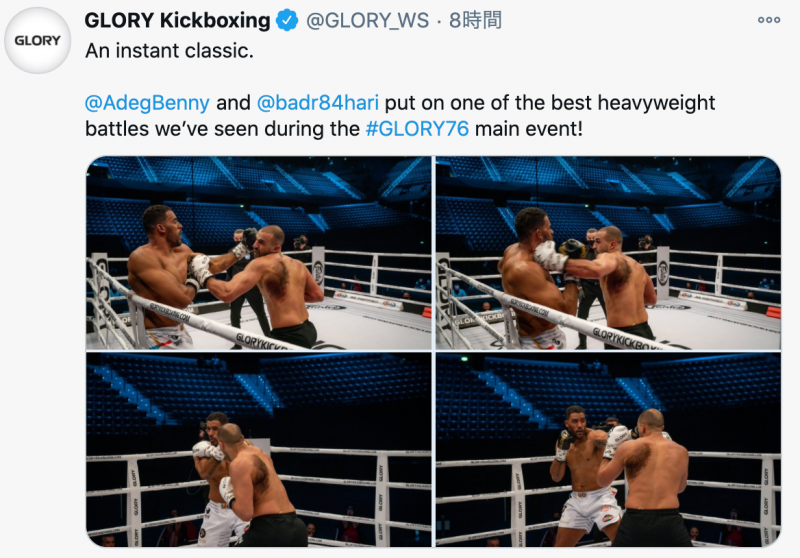Open the top-left fight photo
800x558 pixels.
(259, 253)
